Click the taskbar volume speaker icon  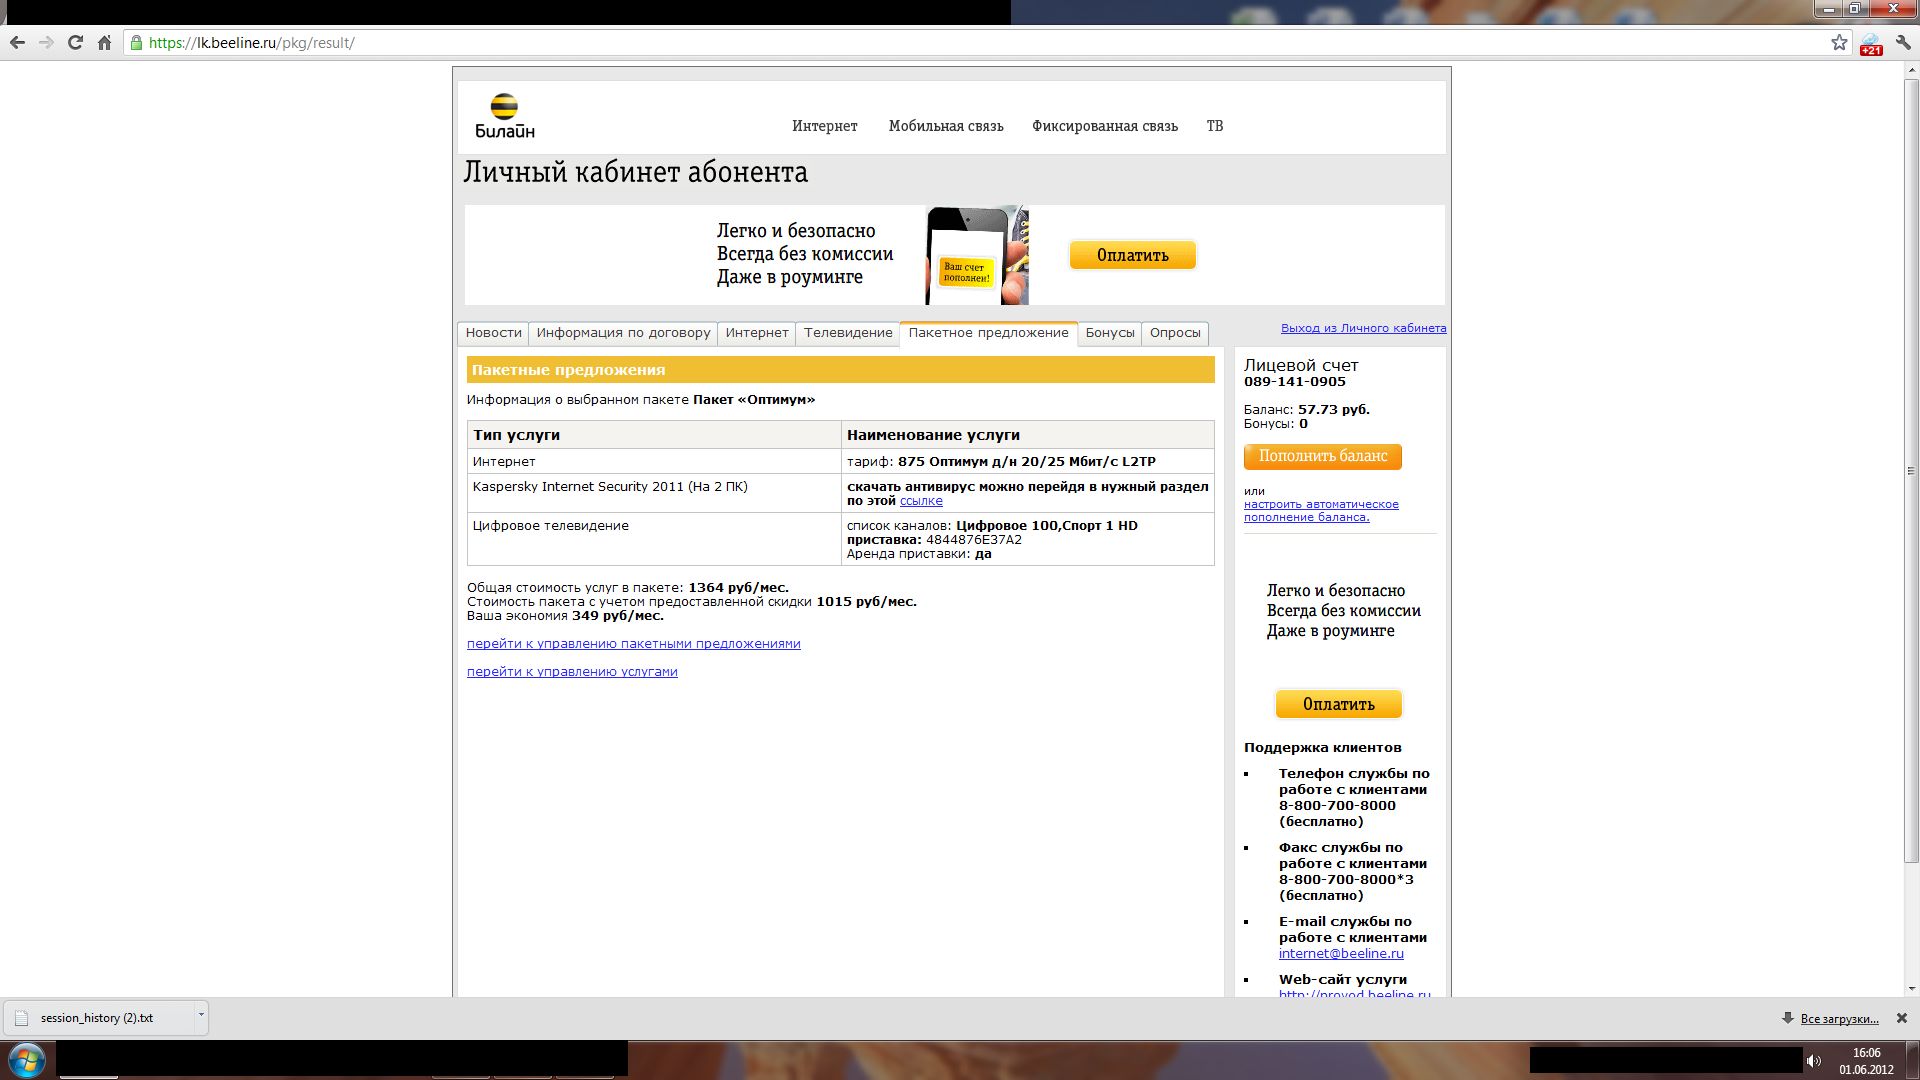(1814, 1061)
